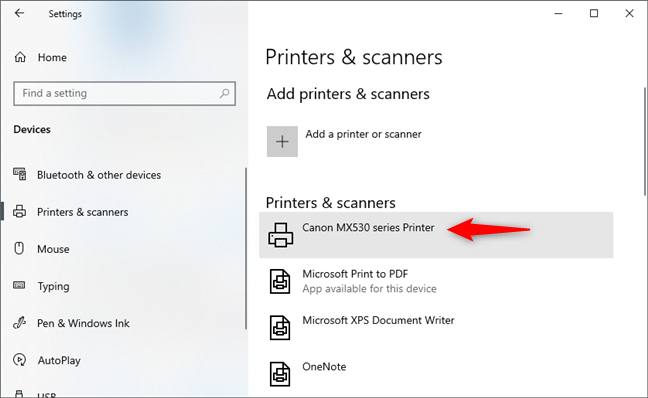Open Bluetooth & other devices settings
Viewport: 648px width, 398px height.
(x=99, y=175)
